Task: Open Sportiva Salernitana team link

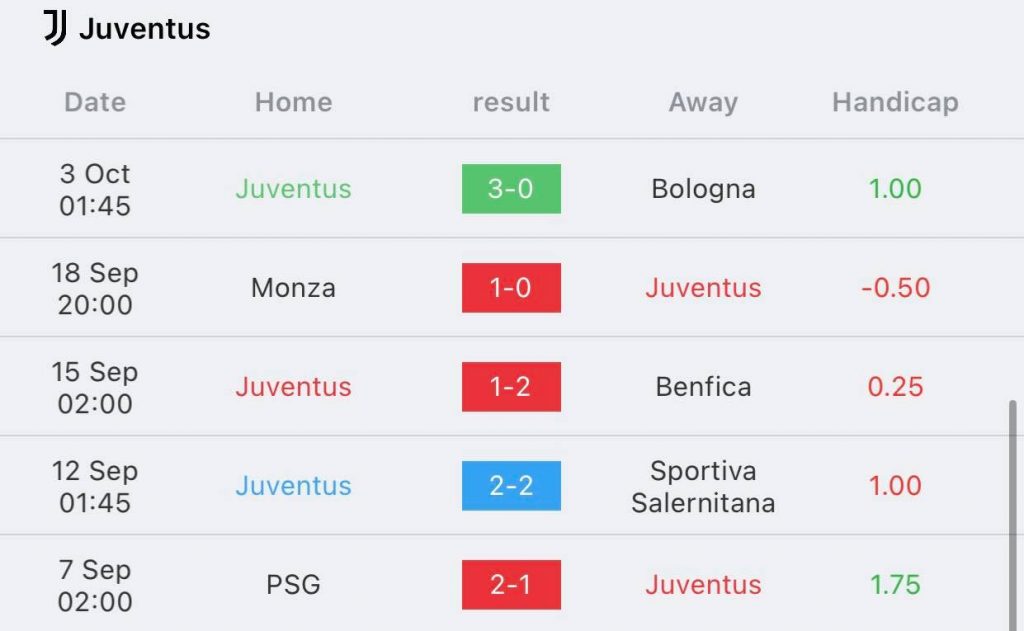Action: tap(703, 487)
